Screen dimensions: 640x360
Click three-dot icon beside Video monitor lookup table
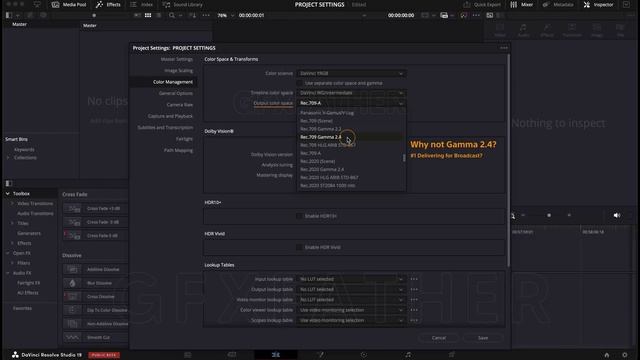click(x=414, y=300)
